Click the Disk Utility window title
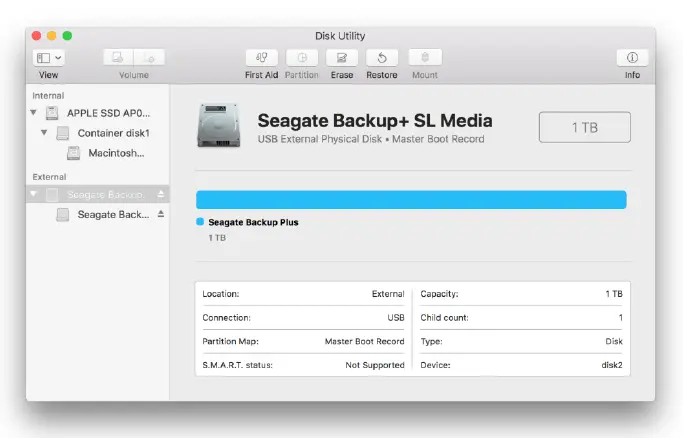The image size is (683, 438). pos(340,36)
